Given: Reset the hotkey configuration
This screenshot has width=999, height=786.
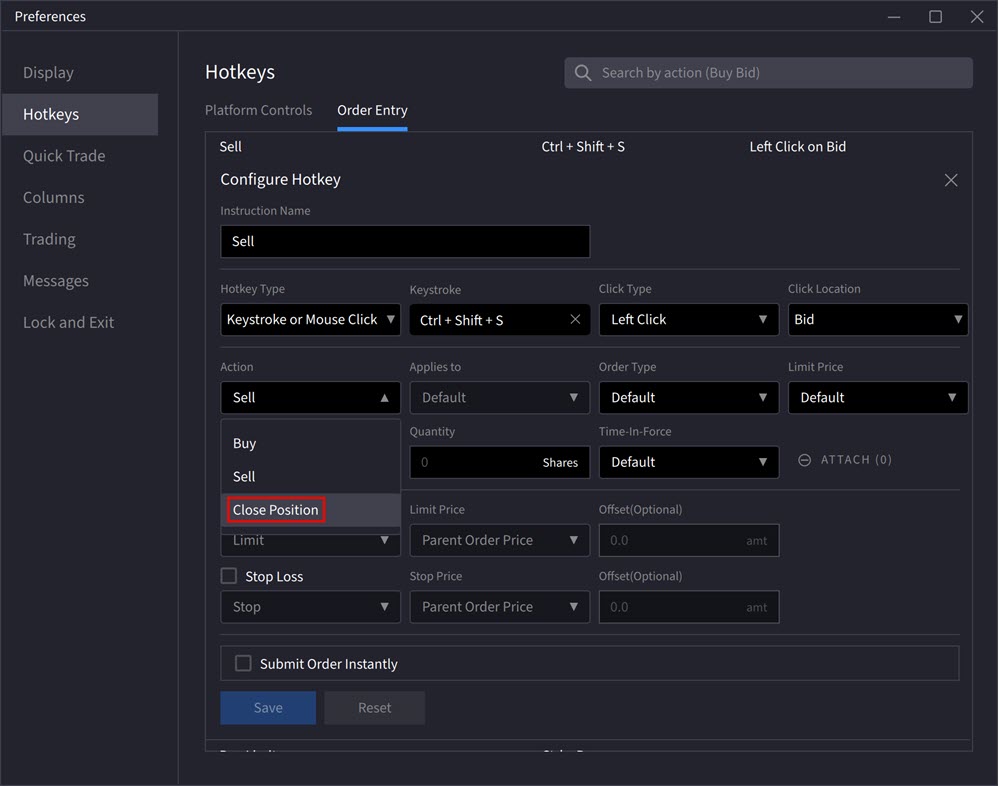Looking at the screenshot, I should (374, 707).
